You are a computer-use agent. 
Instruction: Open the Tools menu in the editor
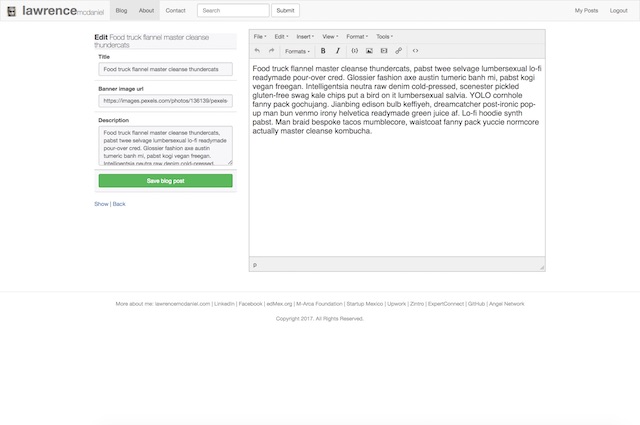coord(384,36)
